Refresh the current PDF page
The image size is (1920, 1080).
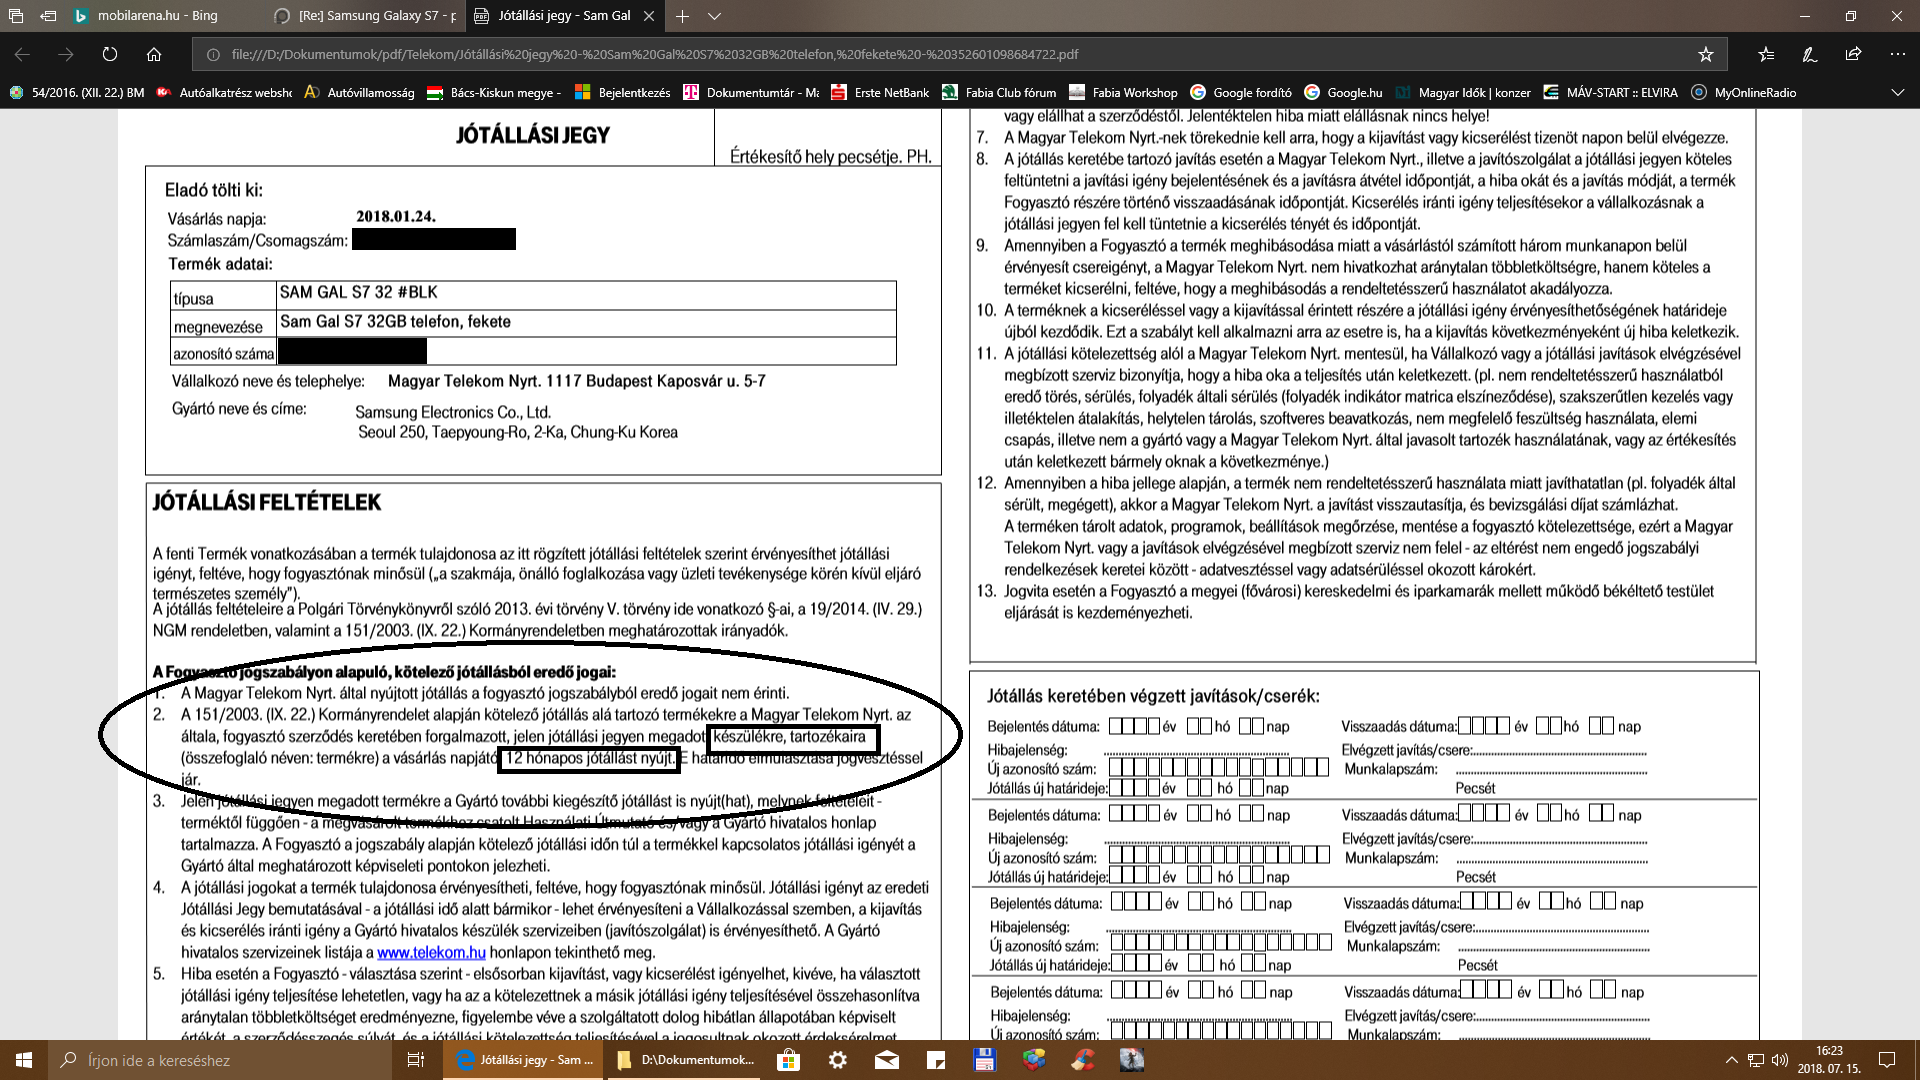tap(110, 54)
